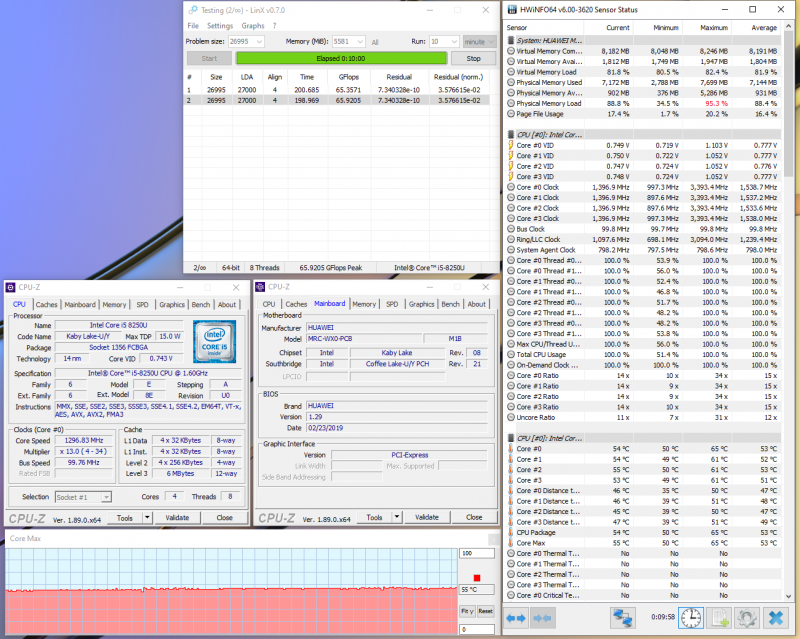Click the All memory link in LinX
The width and height of the screenshot is (800, 639).
tap(375, 42)
